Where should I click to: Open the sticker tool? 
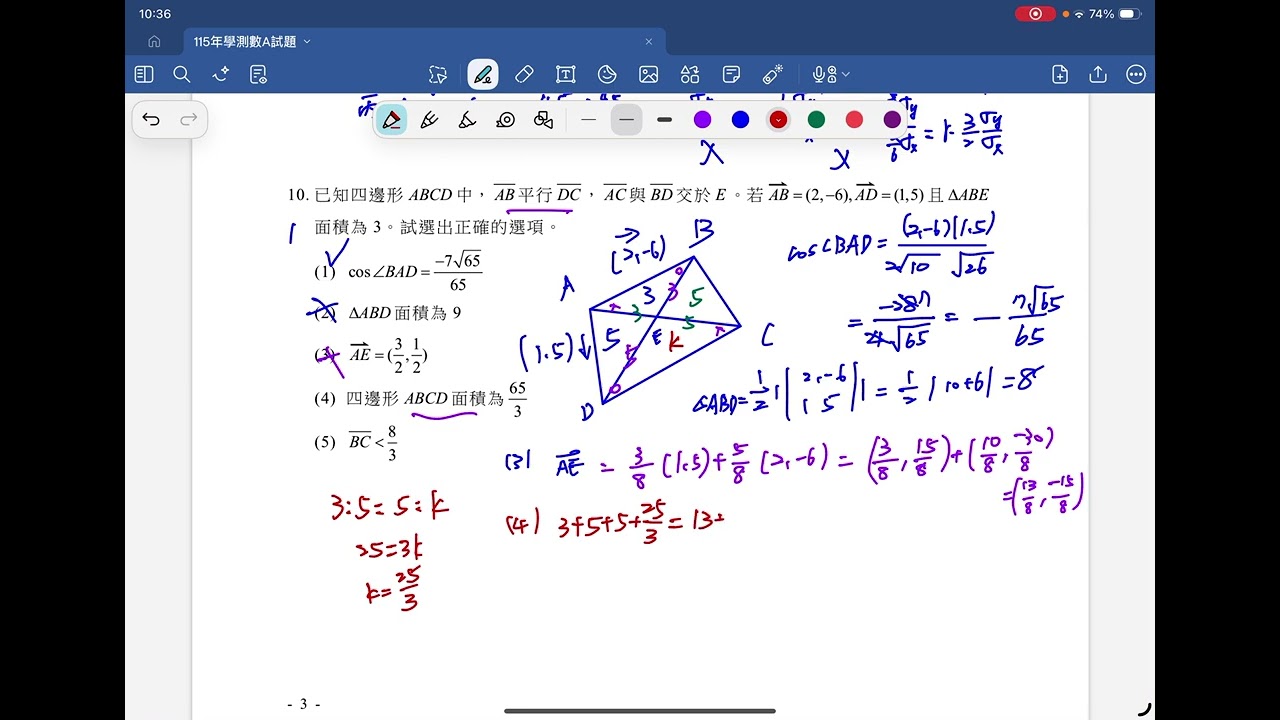607,74
